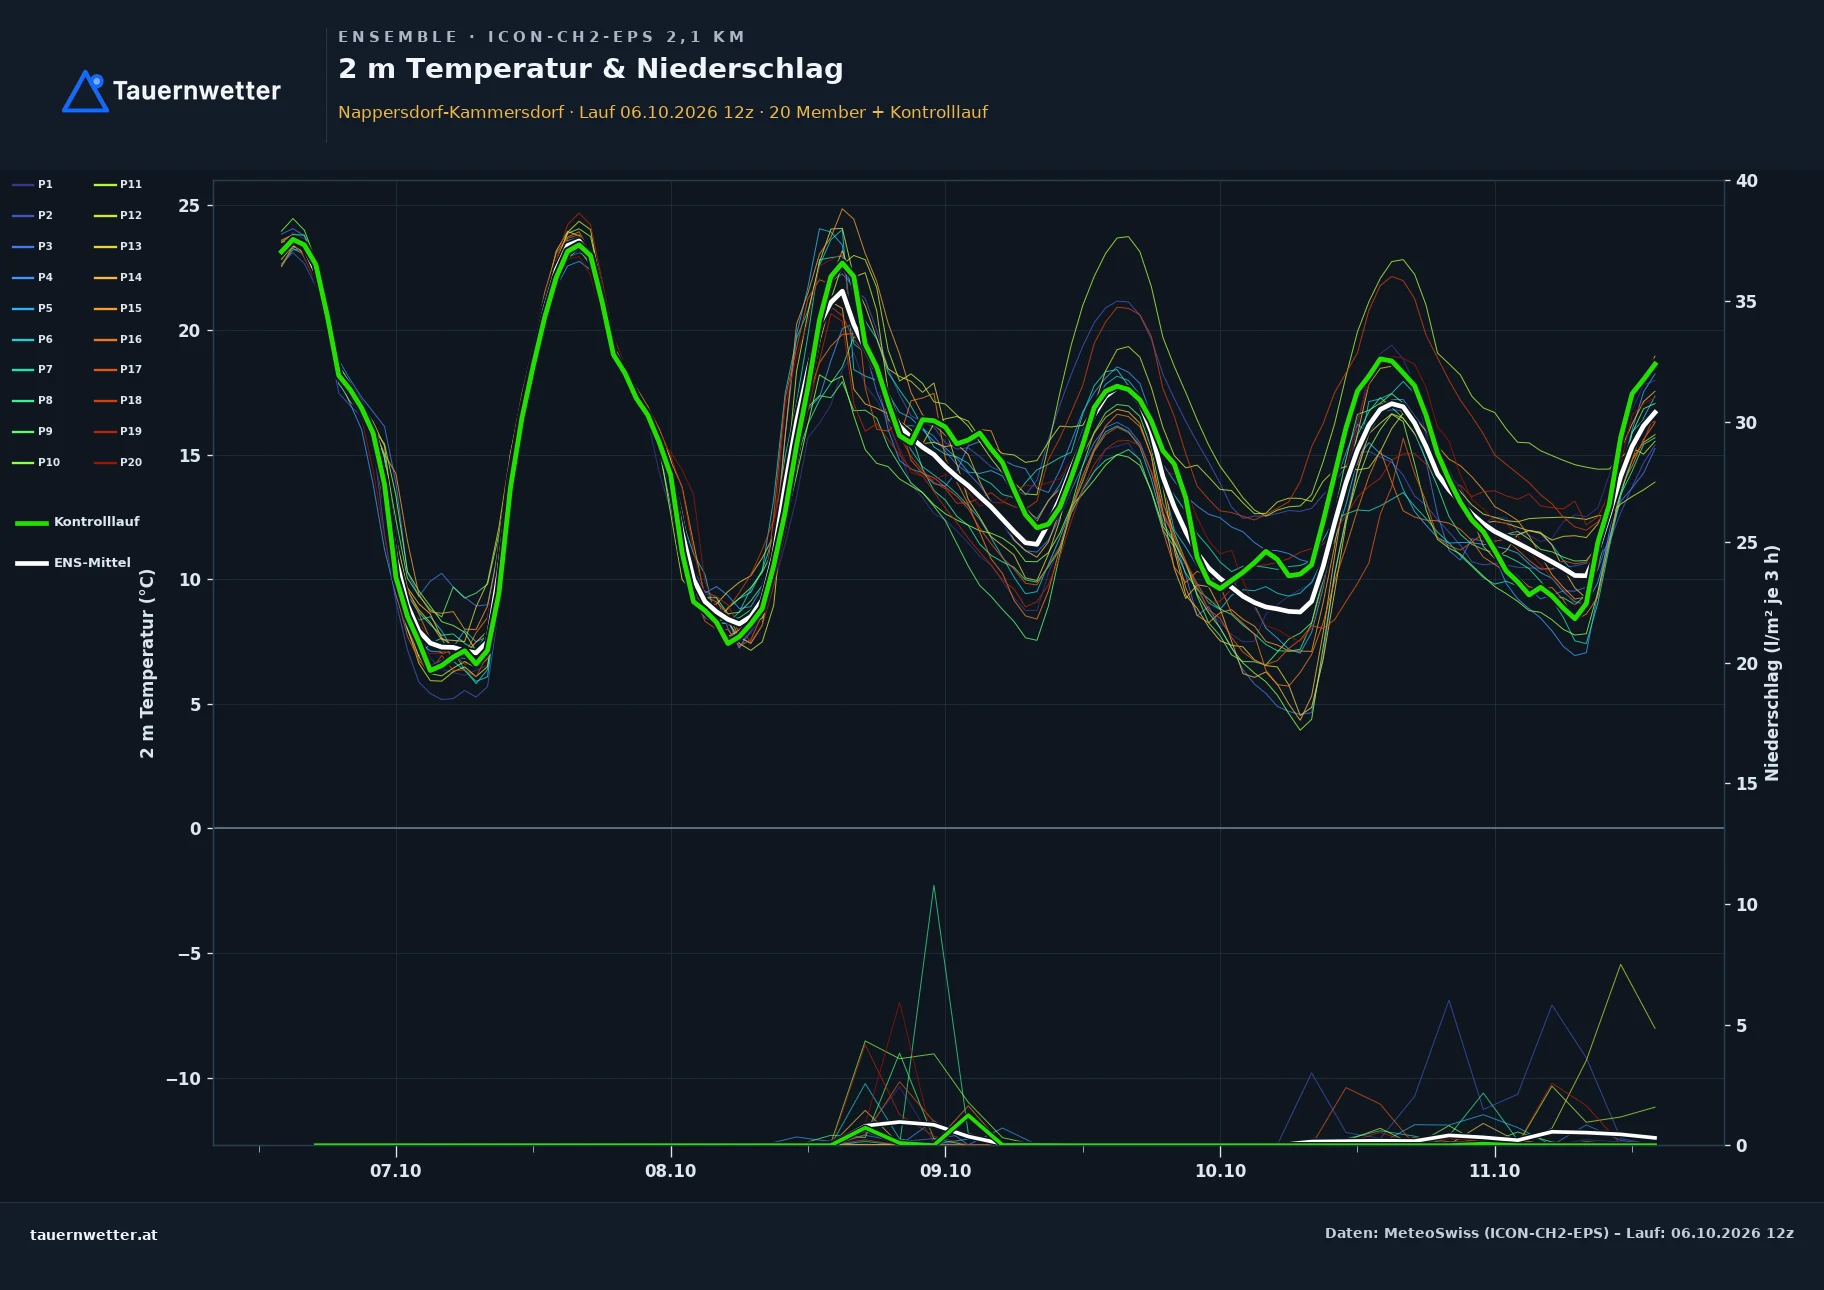This screenshot has width=1824, height=1290.
Task: Select the P8 legend entry
Action: click(x=32, y=400)
